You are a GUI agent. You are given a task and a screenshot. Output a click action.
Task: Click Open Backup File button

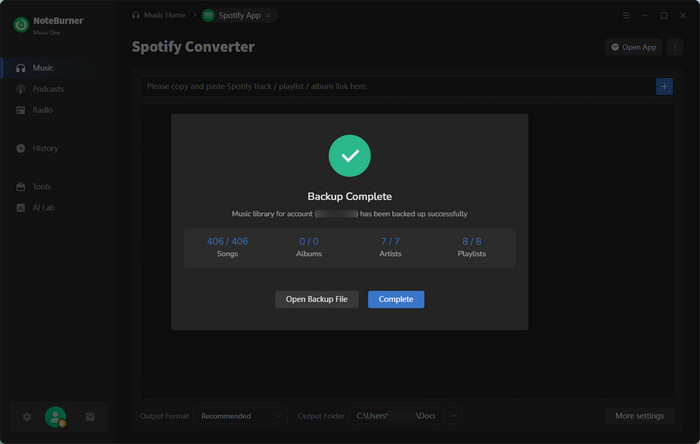(317, 299)
